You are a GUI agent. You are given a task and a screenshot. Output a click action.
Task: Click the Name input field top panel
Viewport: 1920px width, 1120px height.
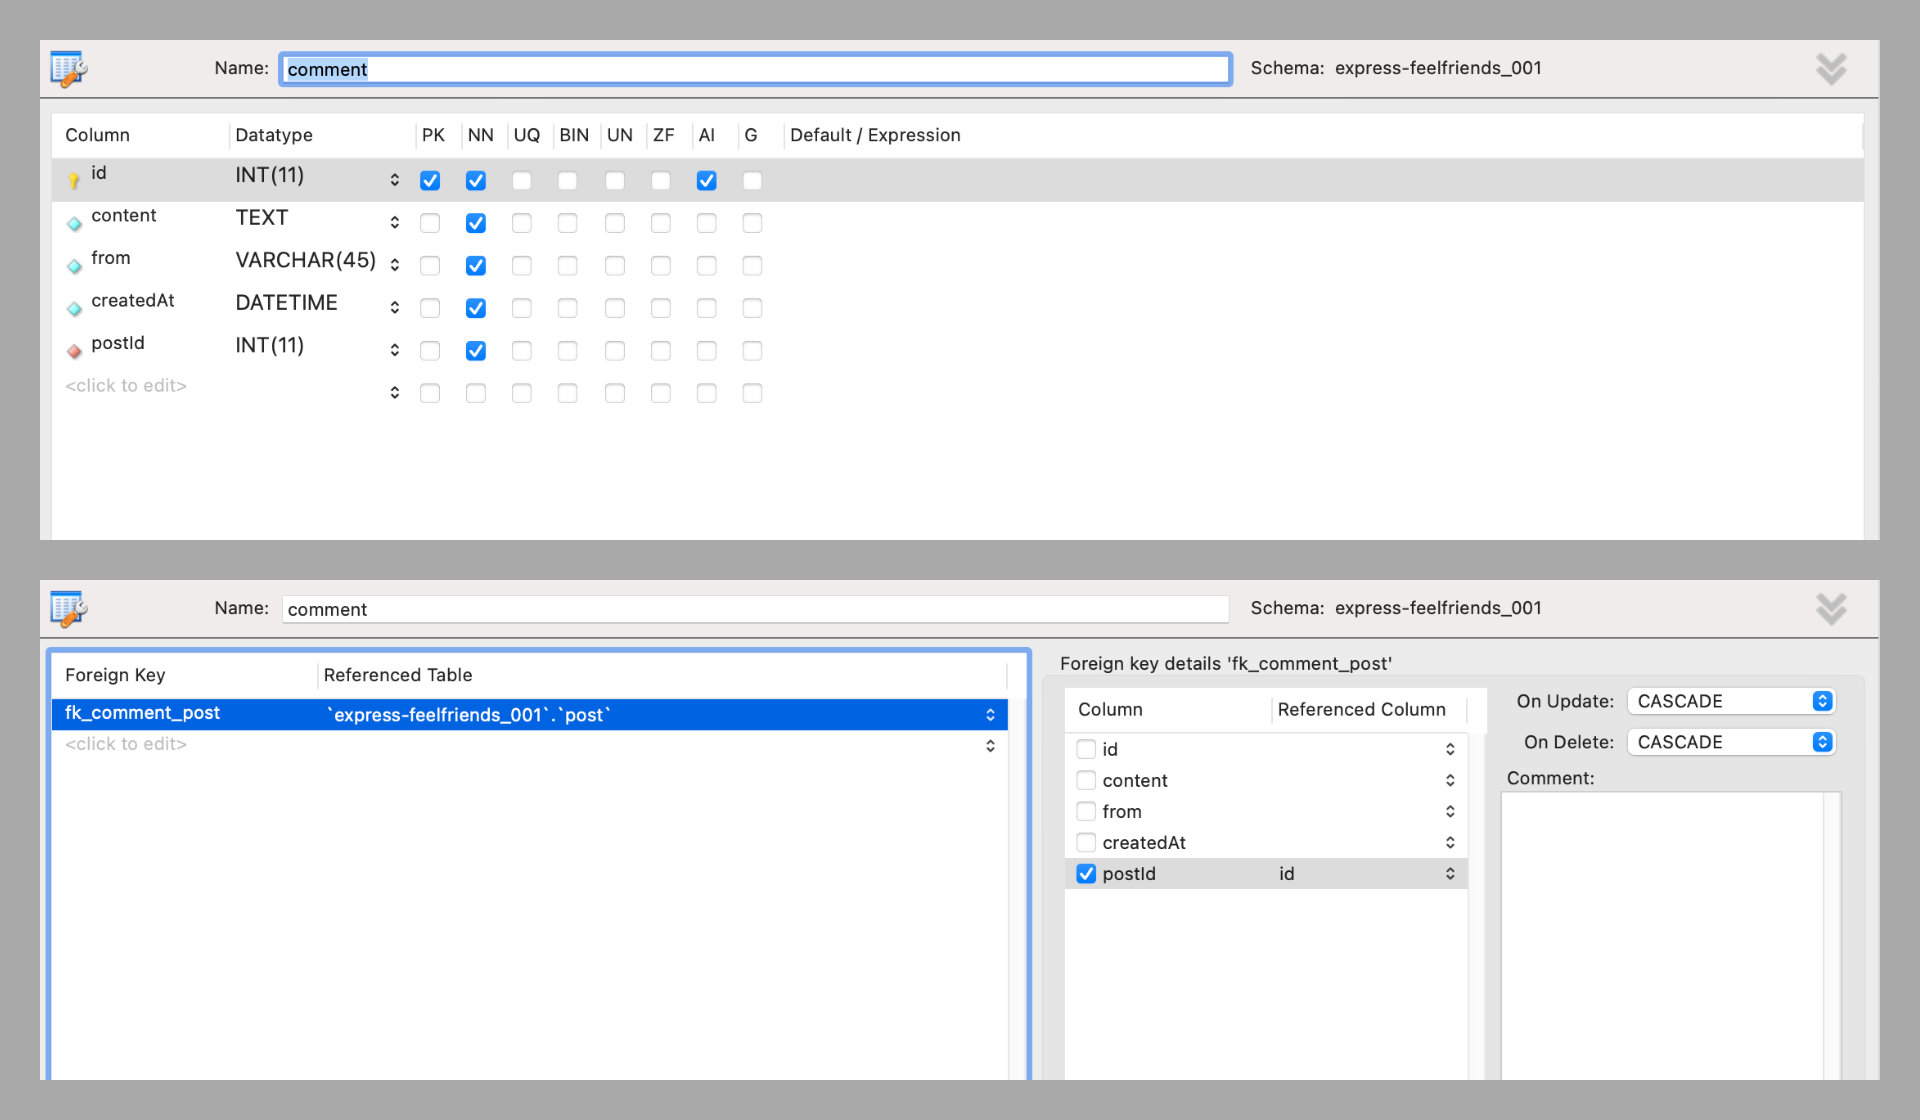[x=752, y=67]
